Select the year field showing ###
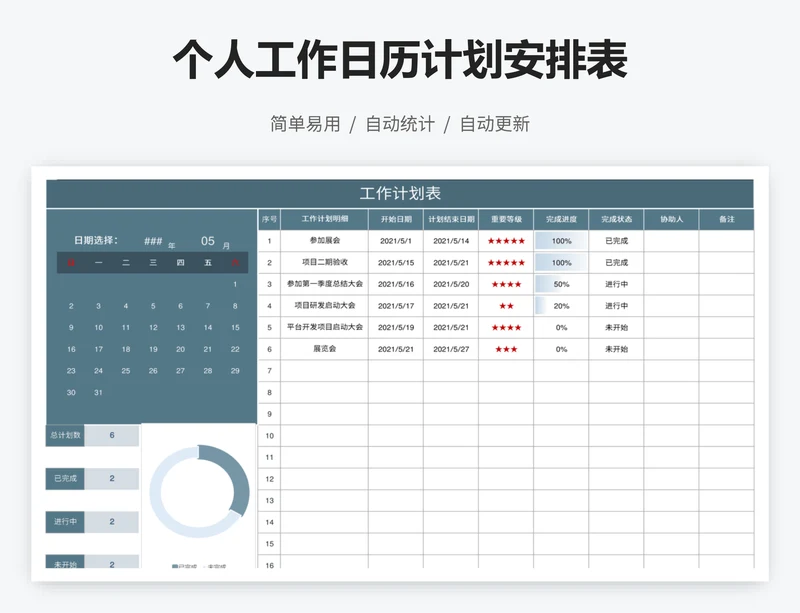 [153, 241]
